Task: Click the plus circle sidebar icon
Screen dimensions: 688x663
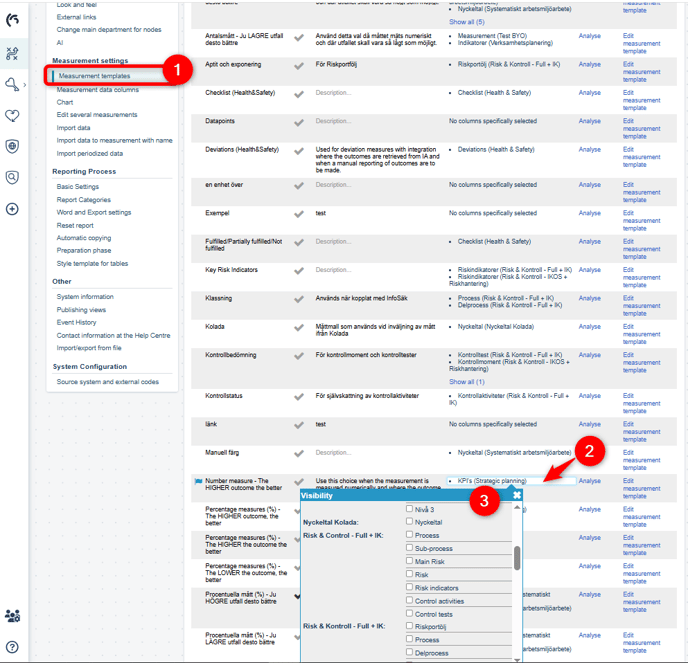Action: tap(13, 209)
